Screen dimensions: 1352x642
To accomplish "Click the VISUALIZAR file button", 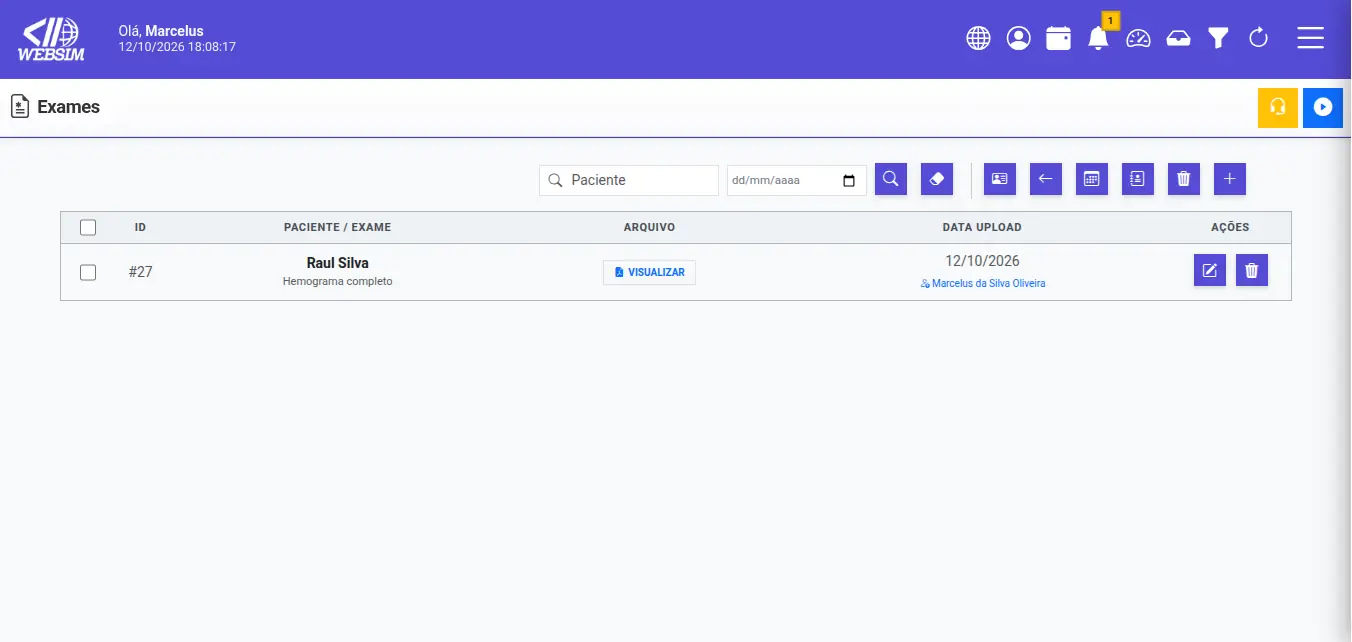I will coord(649,272).
